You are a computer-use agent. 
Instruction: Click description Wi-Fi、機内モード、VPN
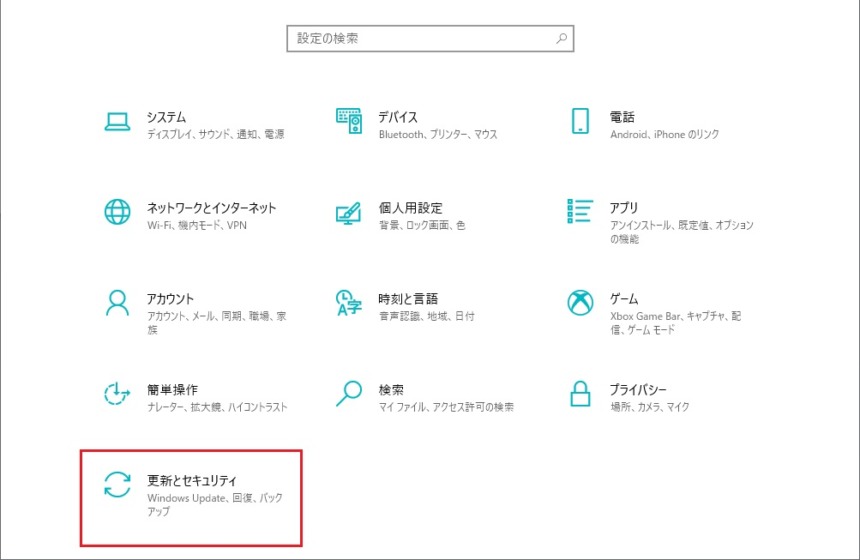pos(197,225)
